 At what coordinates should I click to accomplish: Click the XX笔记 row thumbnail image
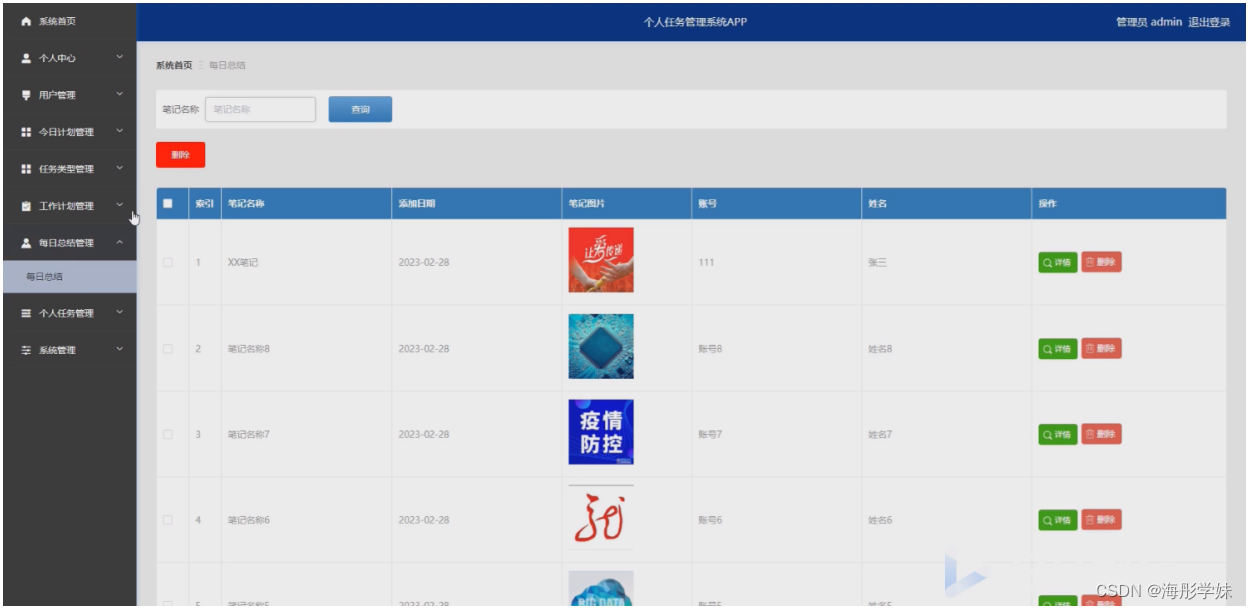(x=601, y=260)
